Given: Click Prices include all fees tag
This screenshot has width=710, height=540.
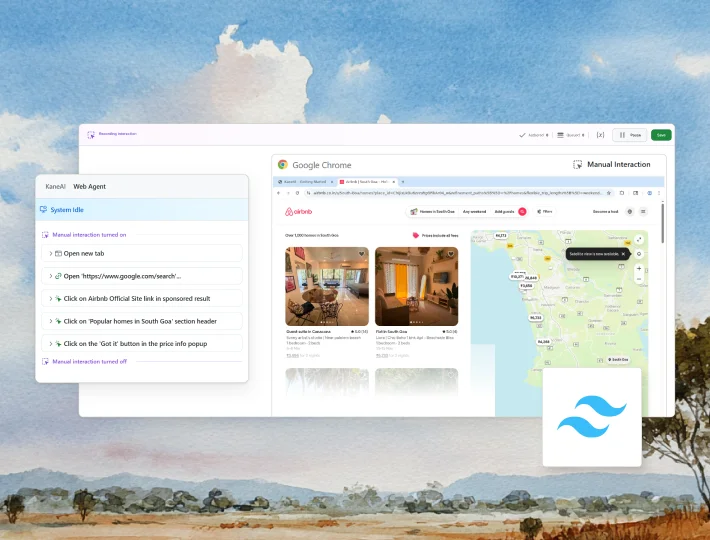Looking at the screenshot, I should (x=435, y=235).
